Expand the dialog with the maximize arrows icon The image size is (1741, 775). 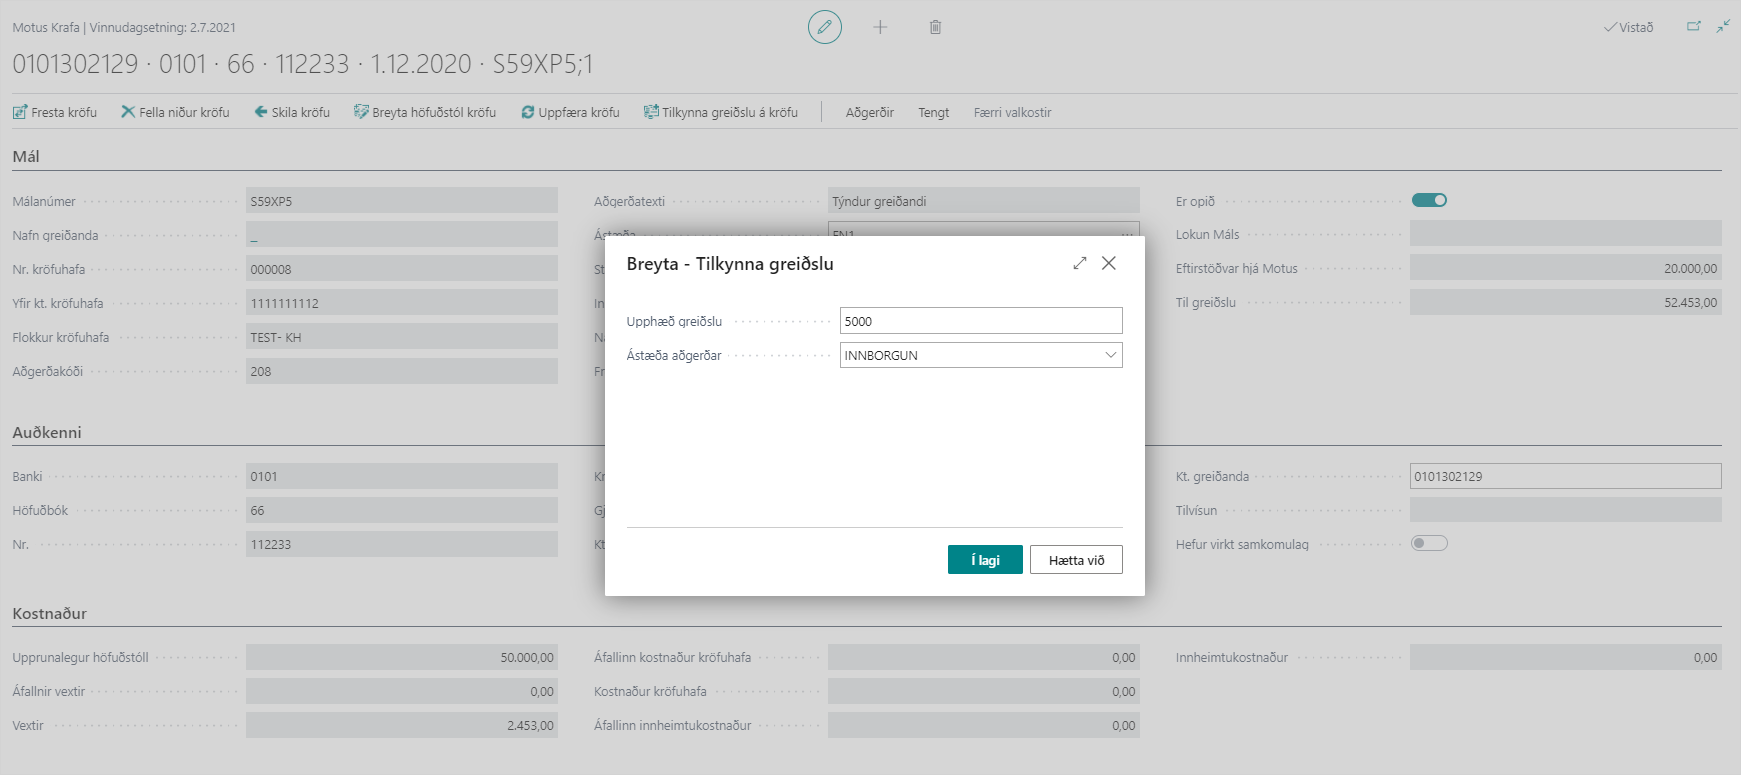pos(1079,263)
